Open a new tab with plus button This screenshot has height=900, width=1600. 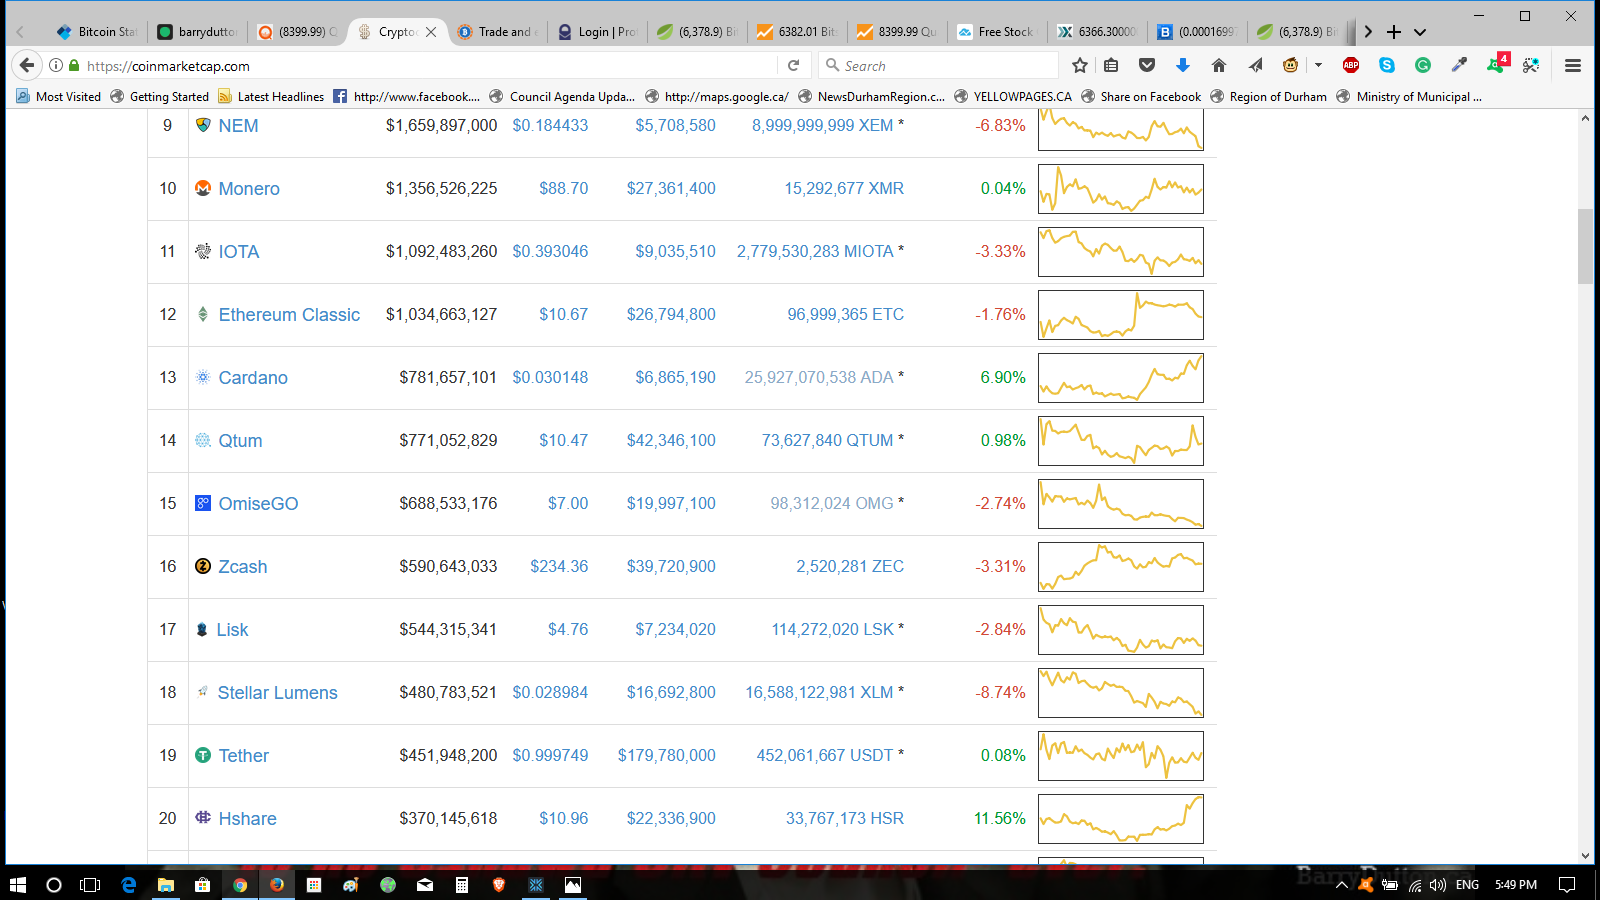pos(1394,32)
